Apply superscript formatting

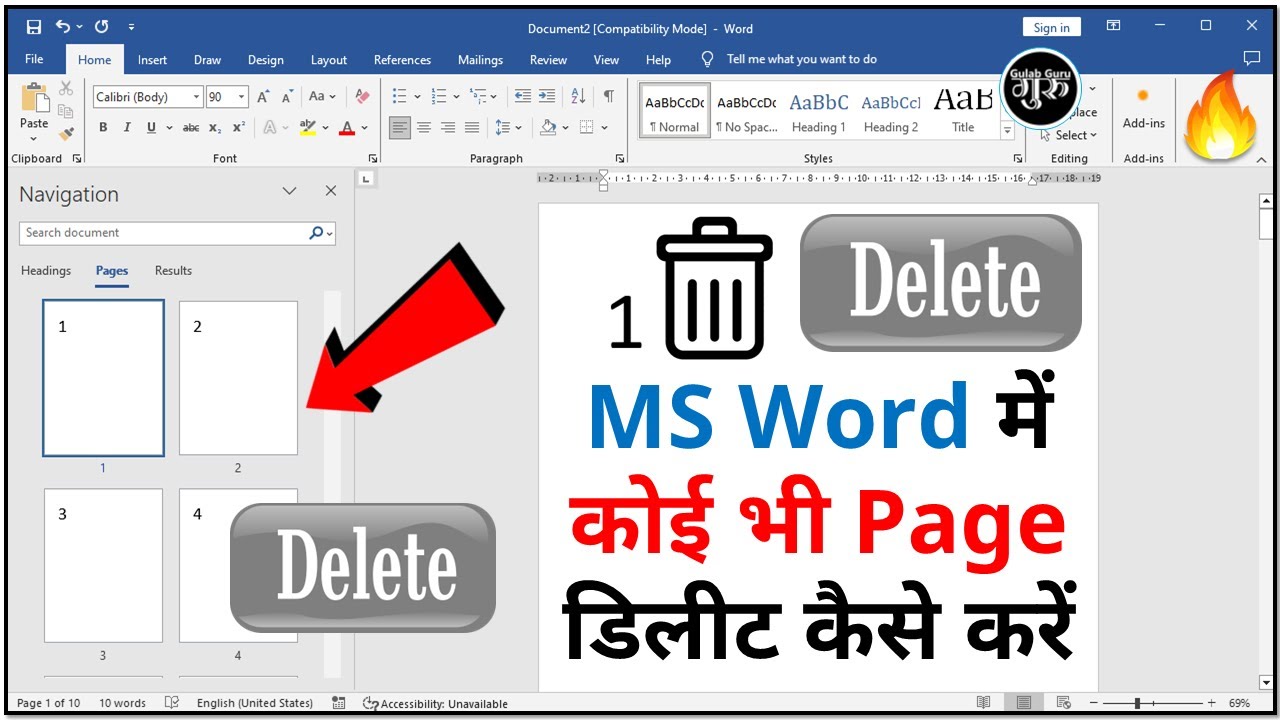[x=238, y=127]
